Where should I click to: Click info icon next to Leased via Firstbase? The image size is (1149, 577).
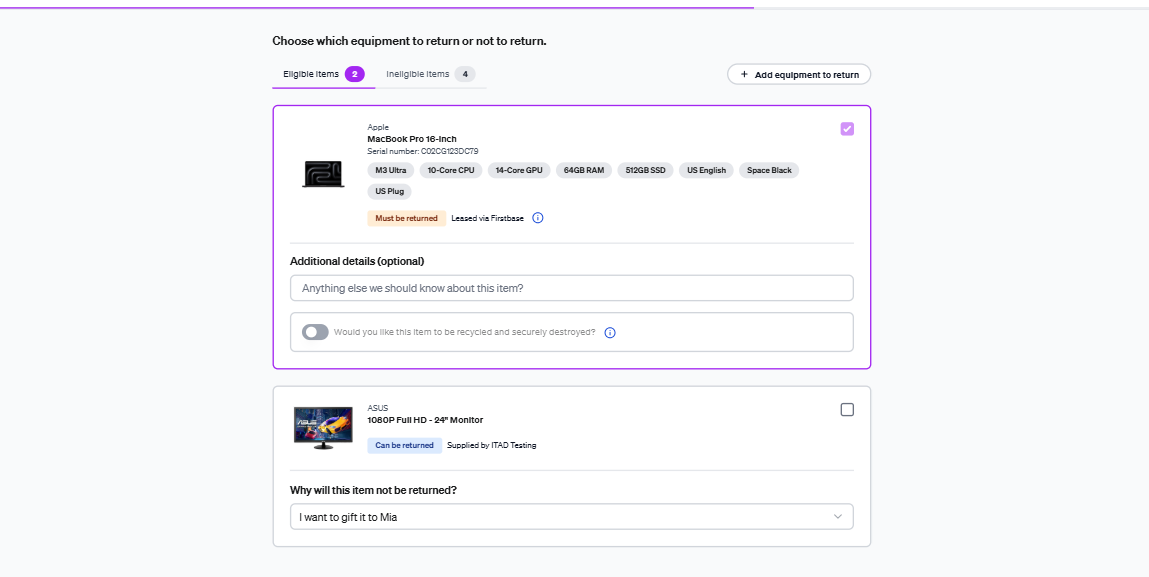(x=538, y=218)
